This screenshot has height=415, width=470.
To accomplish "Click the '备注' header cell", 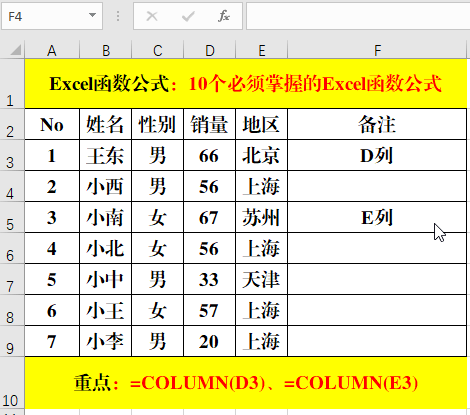I will (x=377, y=124).
